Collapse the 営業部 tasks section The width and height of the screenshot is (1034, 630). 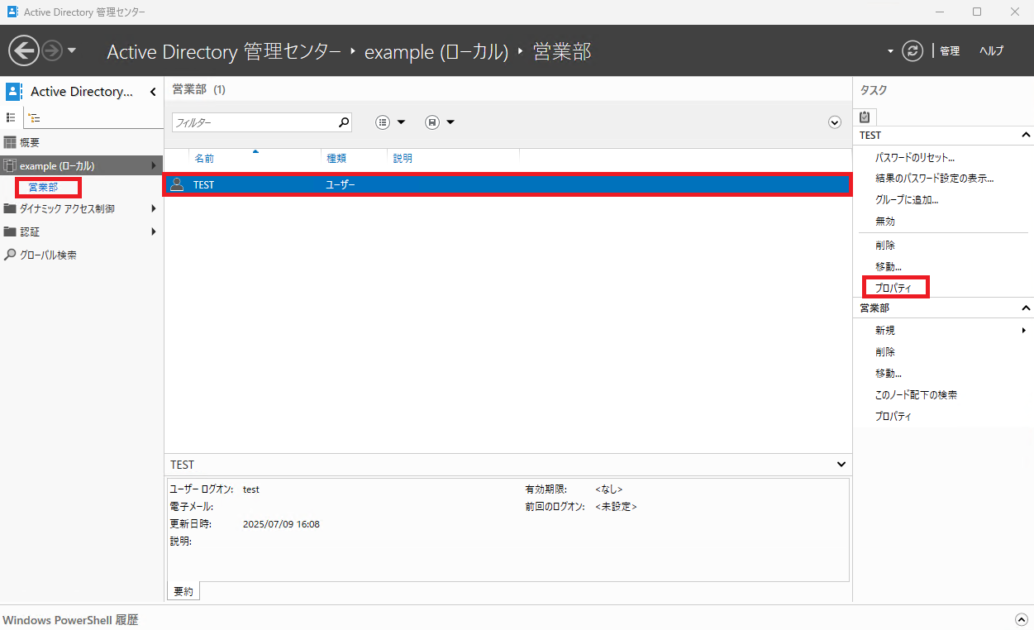1025,308
